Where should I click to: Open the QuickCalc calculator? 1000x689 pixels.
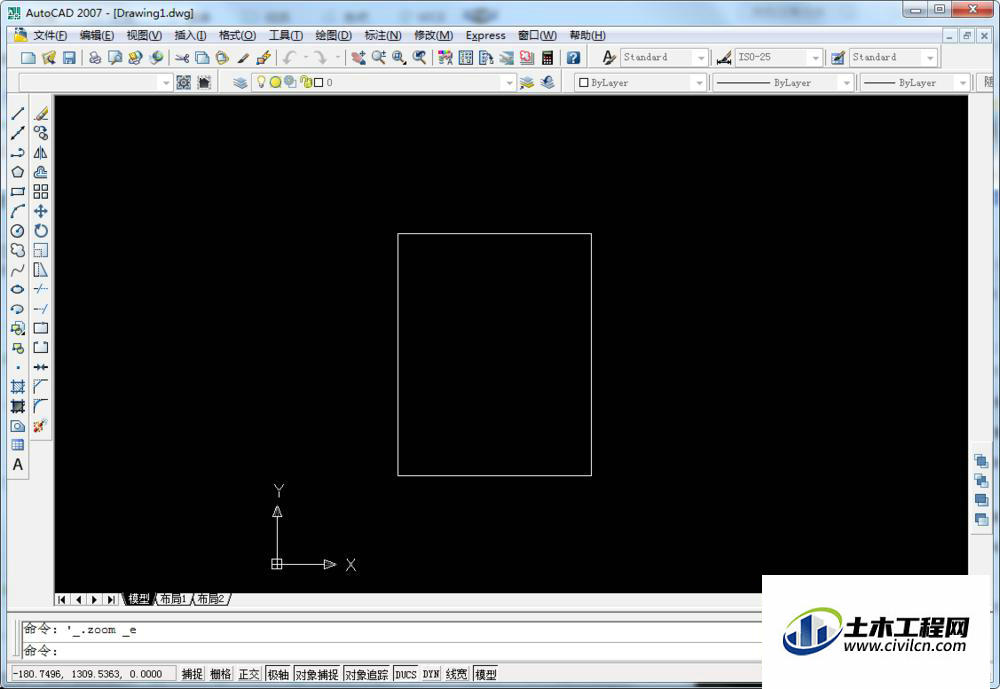[547, 58]
